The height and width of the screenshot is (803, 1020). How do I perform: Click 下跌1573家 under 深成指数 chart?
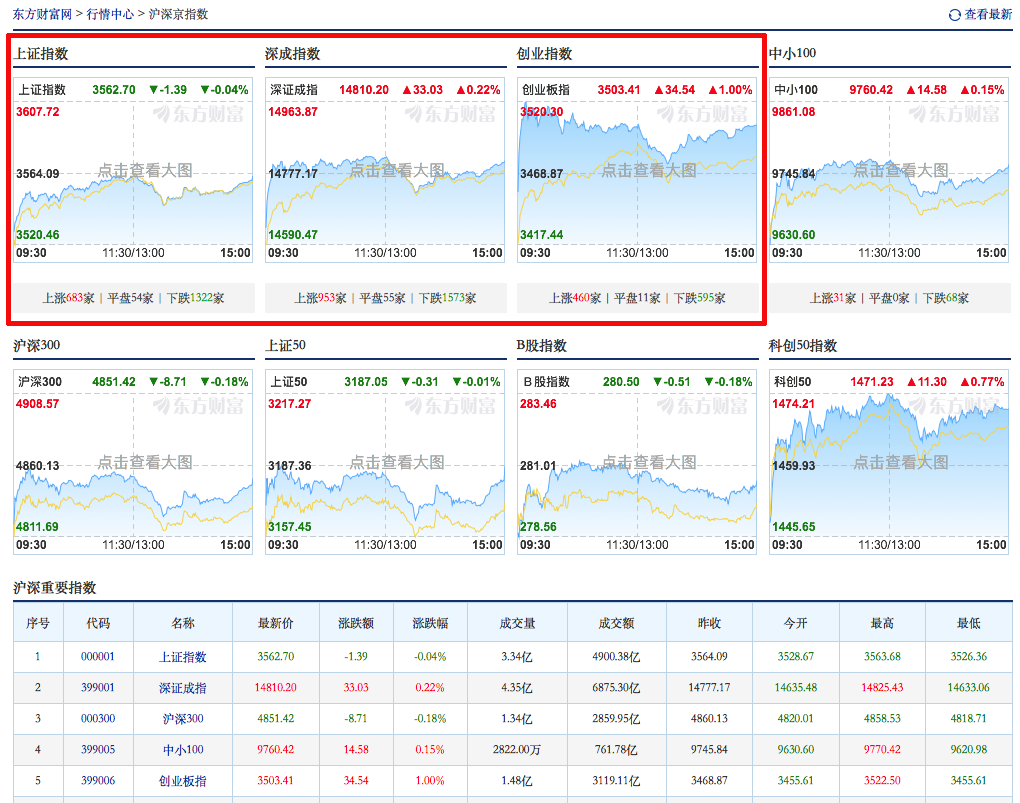pyautogui.click(x=448, y=298)
